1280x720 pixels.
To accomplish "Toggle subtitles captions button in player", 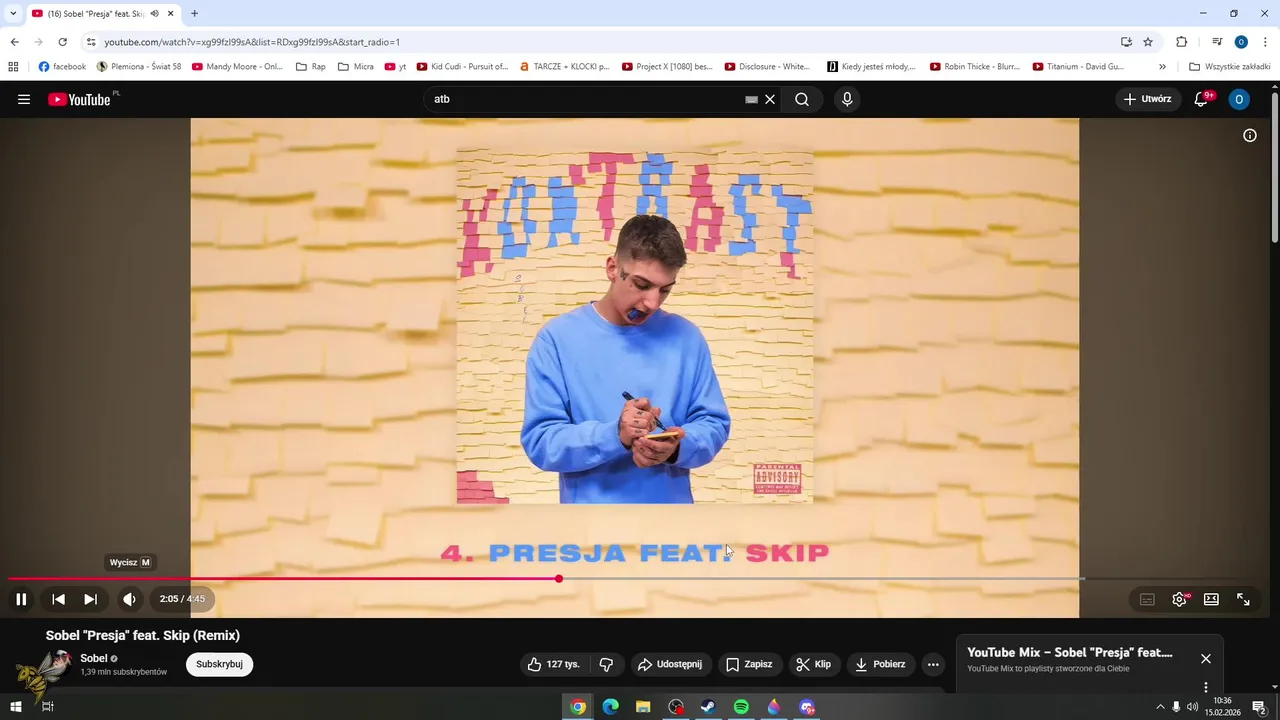I will point(1147,599).
